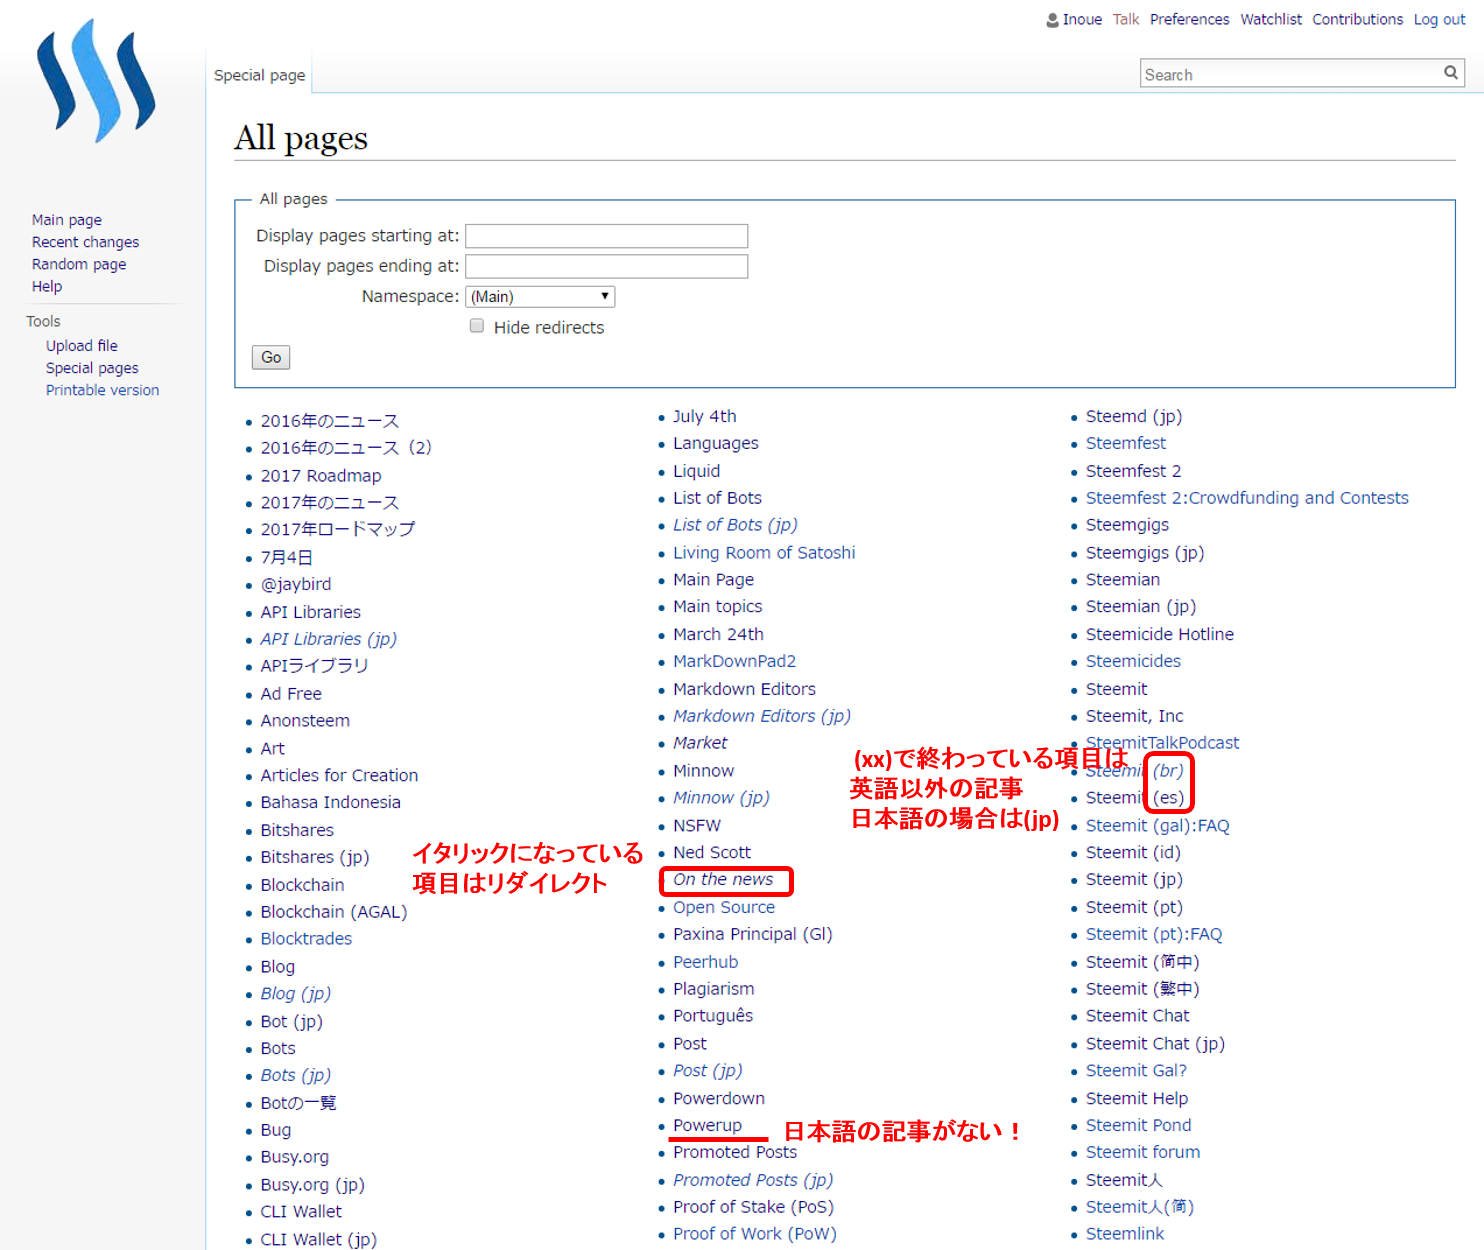Click the Special page tab
The width and height of the screenshot is (1484, 1250).
click(260, 75)
